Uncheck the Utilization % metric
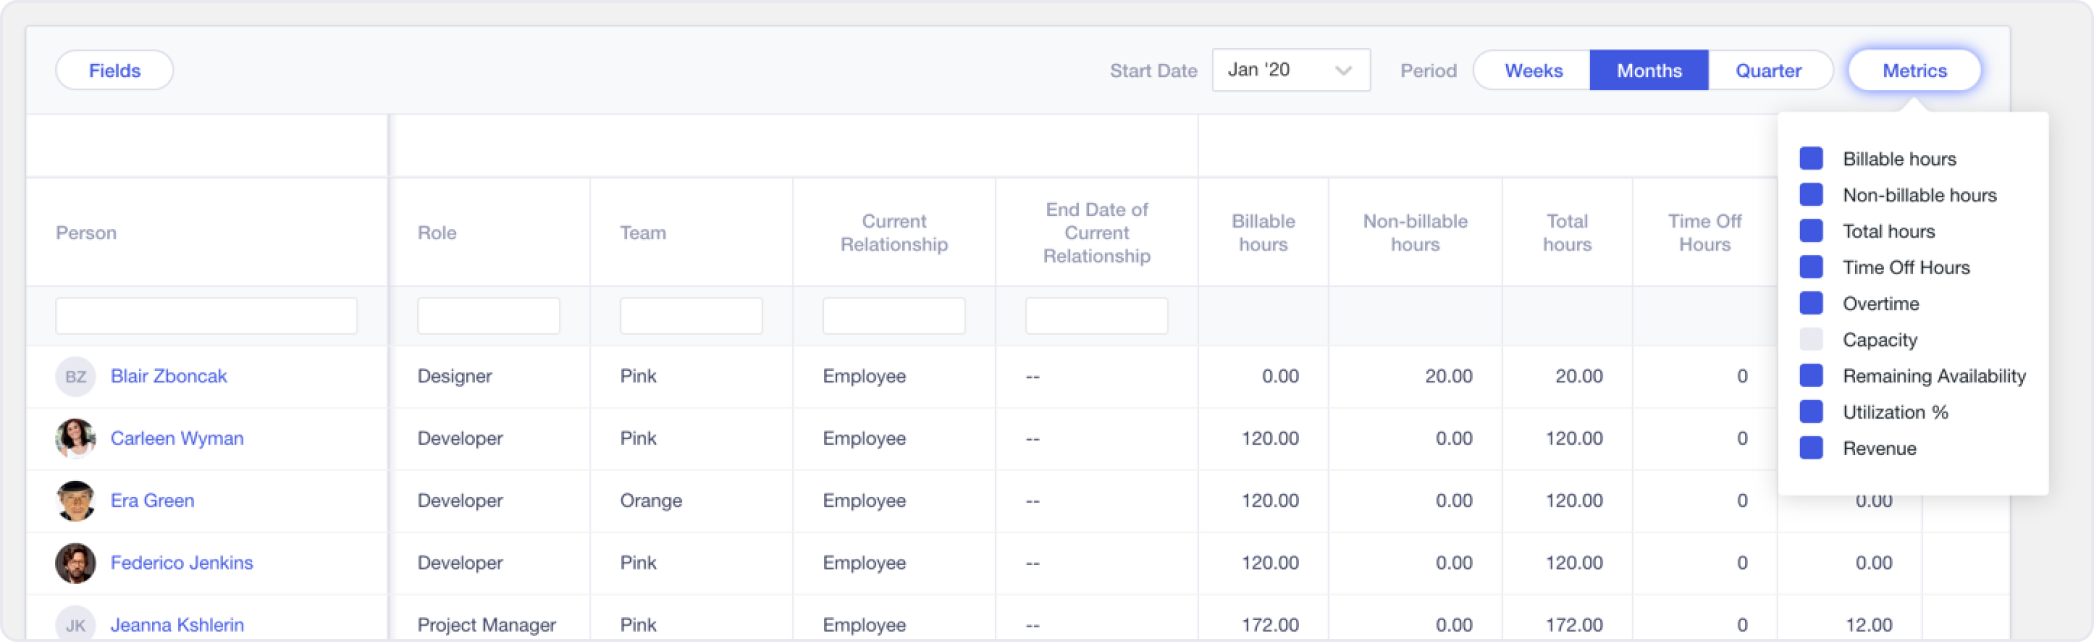The image size is (2094, 642). coord(1811,412)
